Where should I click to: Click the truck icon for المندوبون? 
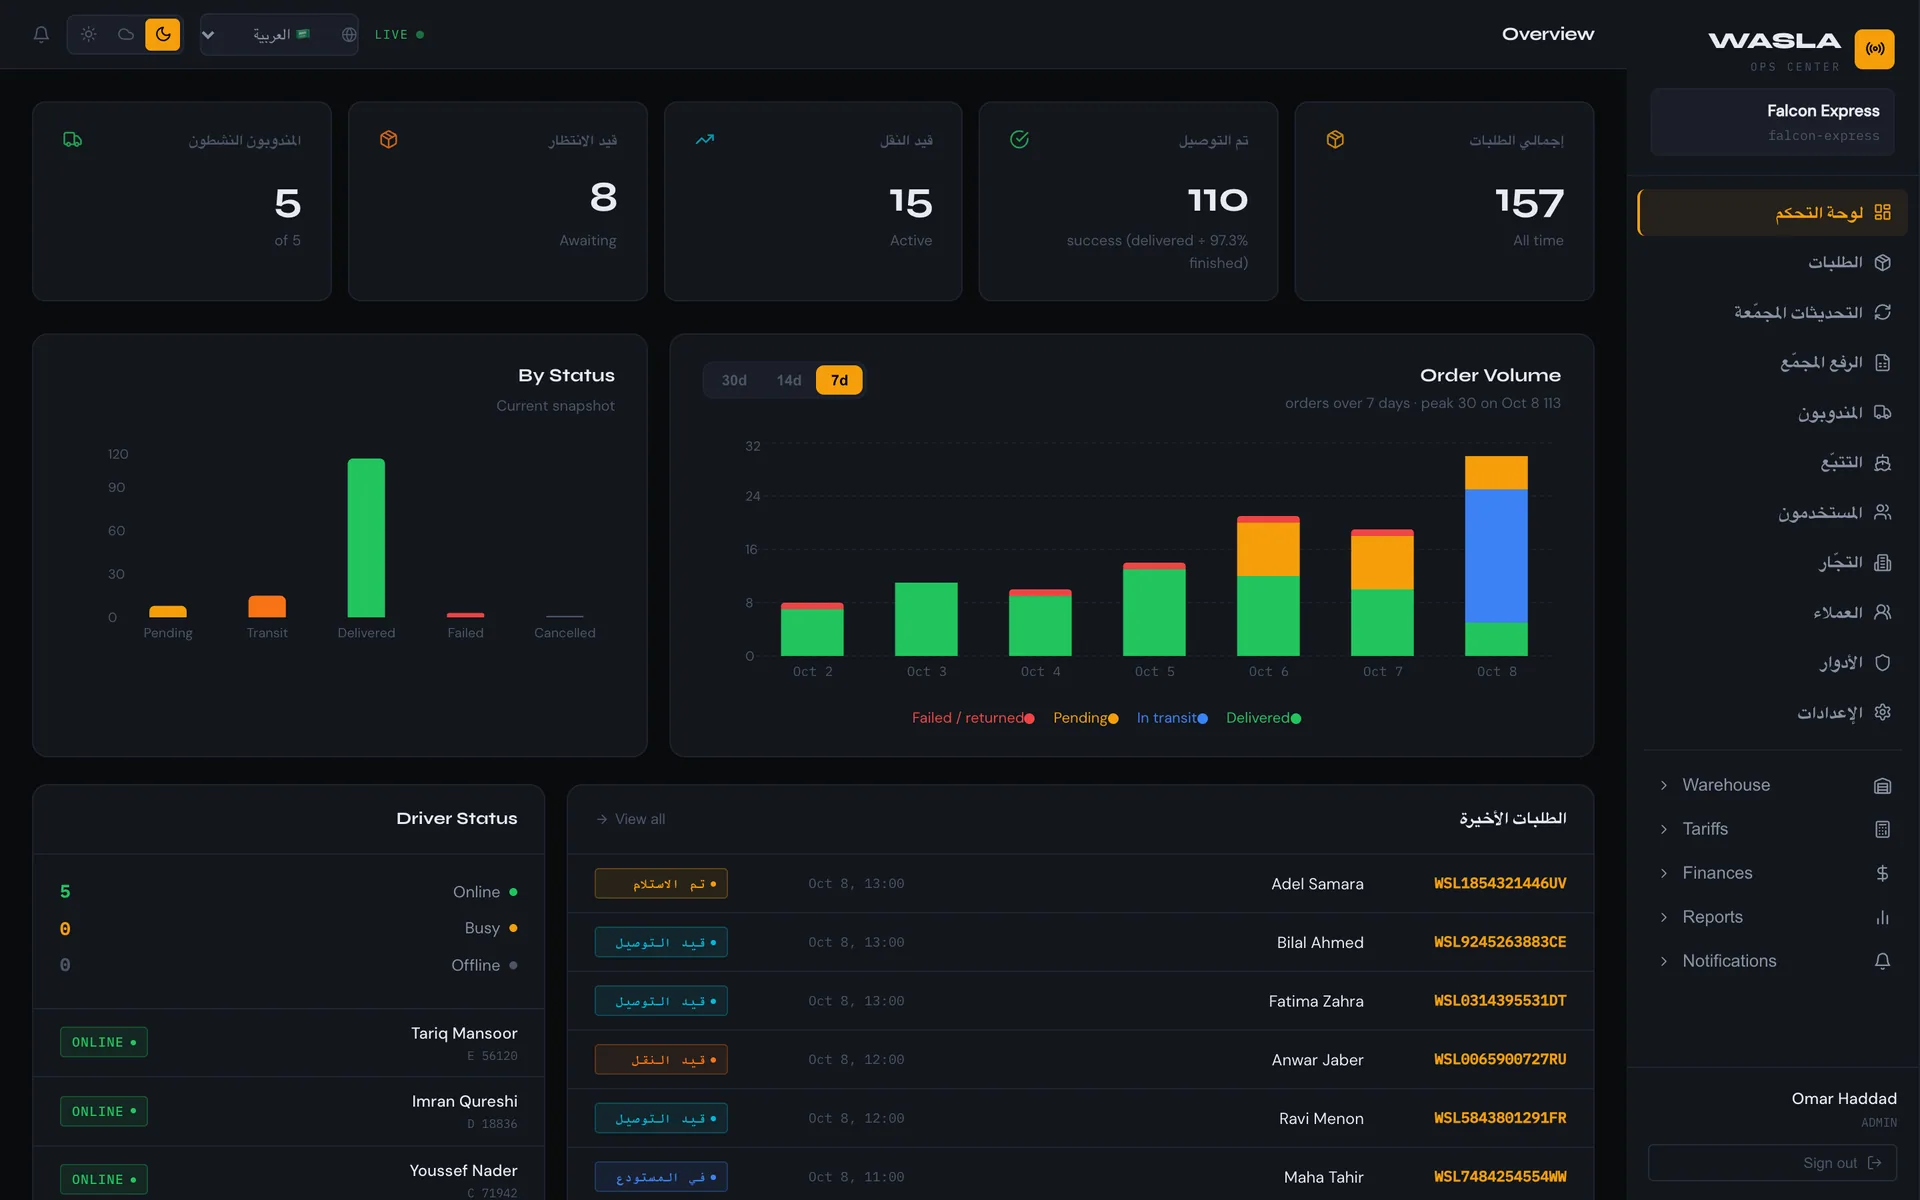pyautogui.click(x=1882, y=412)
